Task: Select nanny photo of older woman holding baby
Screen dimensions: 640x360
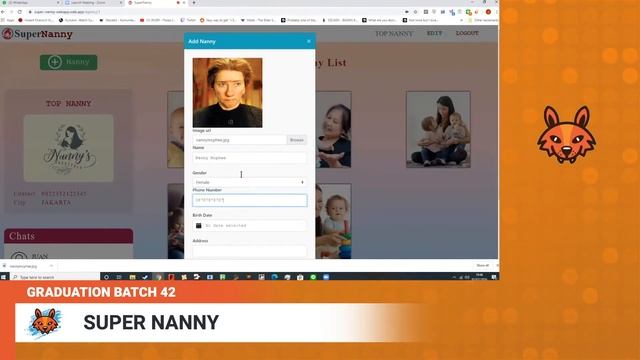Action: (x=333, y=129)
